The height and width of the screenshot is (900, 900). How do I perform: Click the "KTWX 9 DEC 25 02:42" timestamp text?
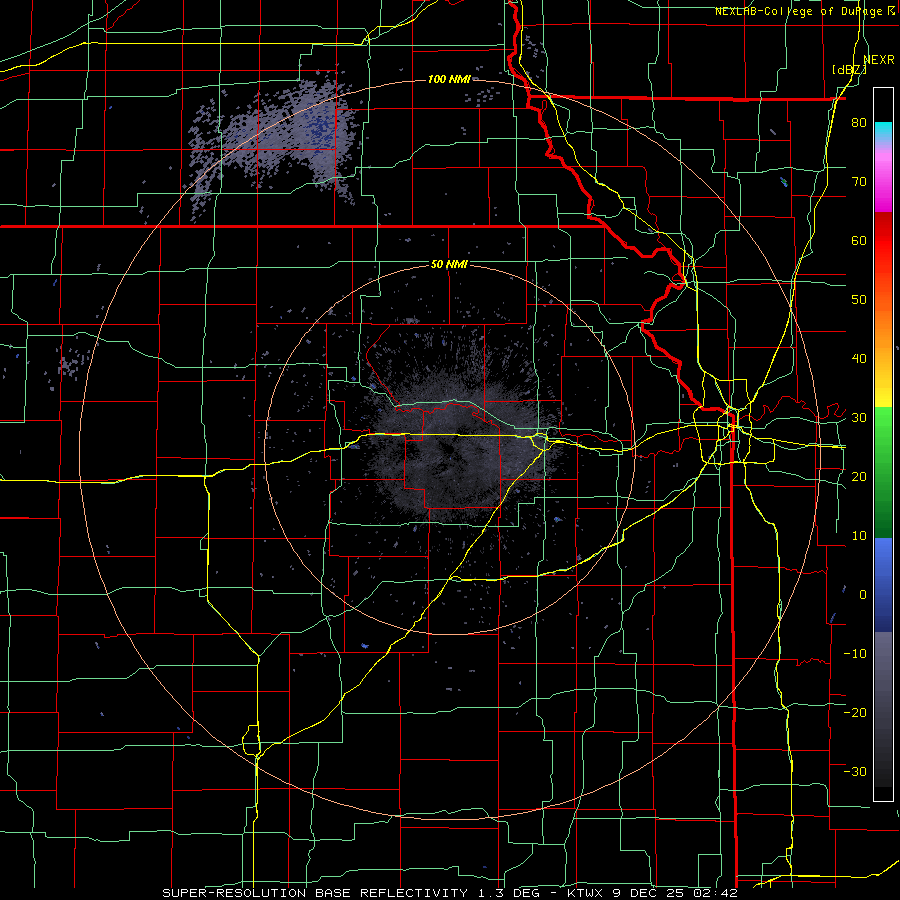pos(652,893)
